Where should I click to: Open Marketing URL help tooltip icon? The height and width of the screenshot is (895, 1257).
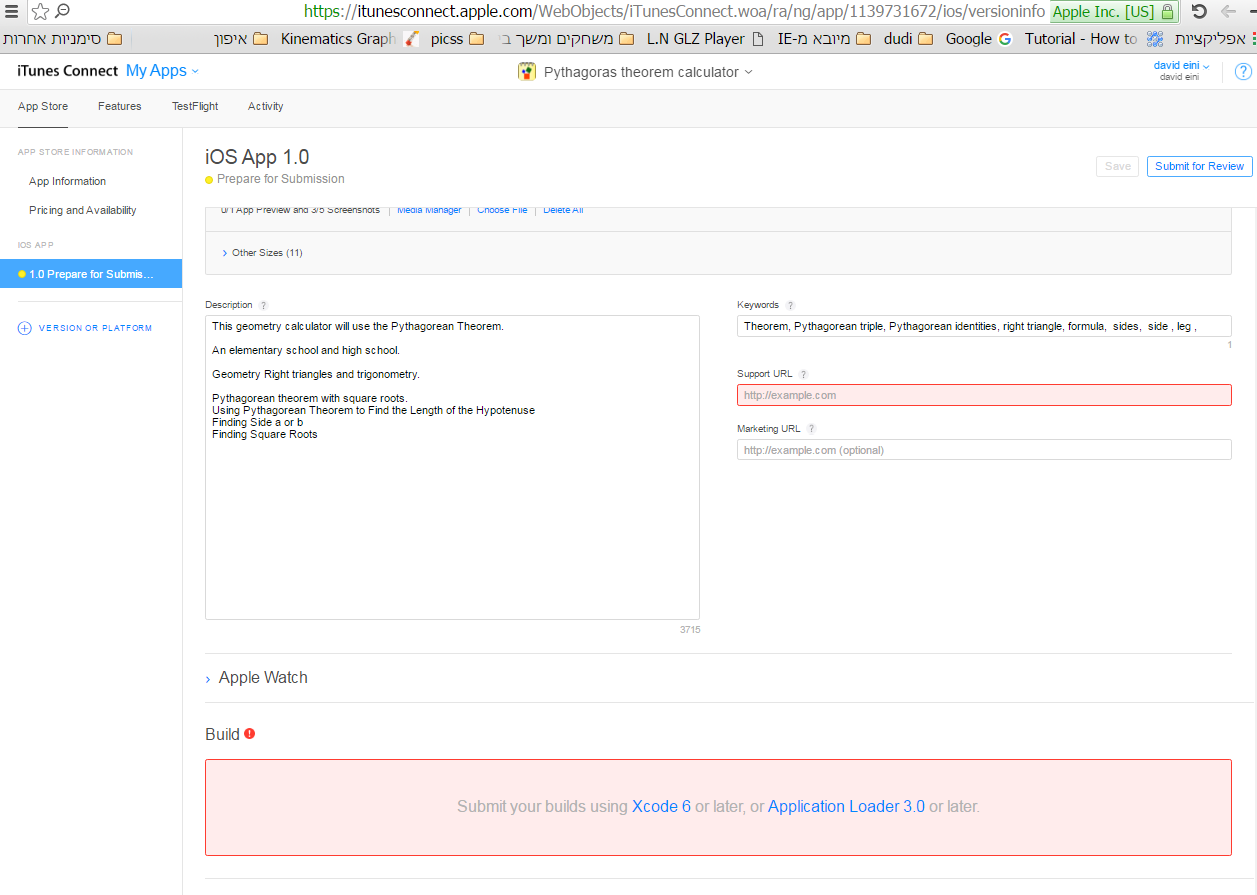(812, 429)
